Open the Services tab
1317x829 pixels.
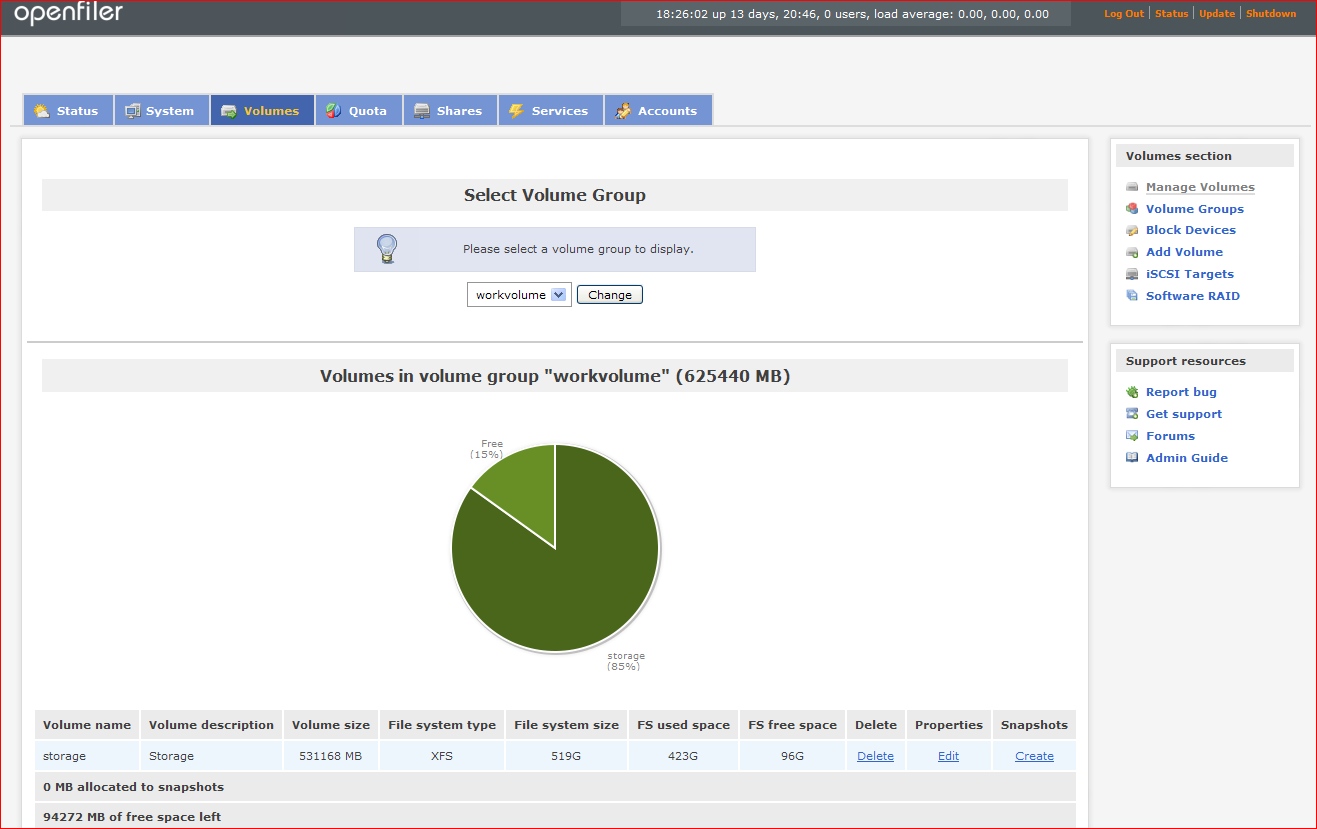pyautogui.click(x=550, y=111)
